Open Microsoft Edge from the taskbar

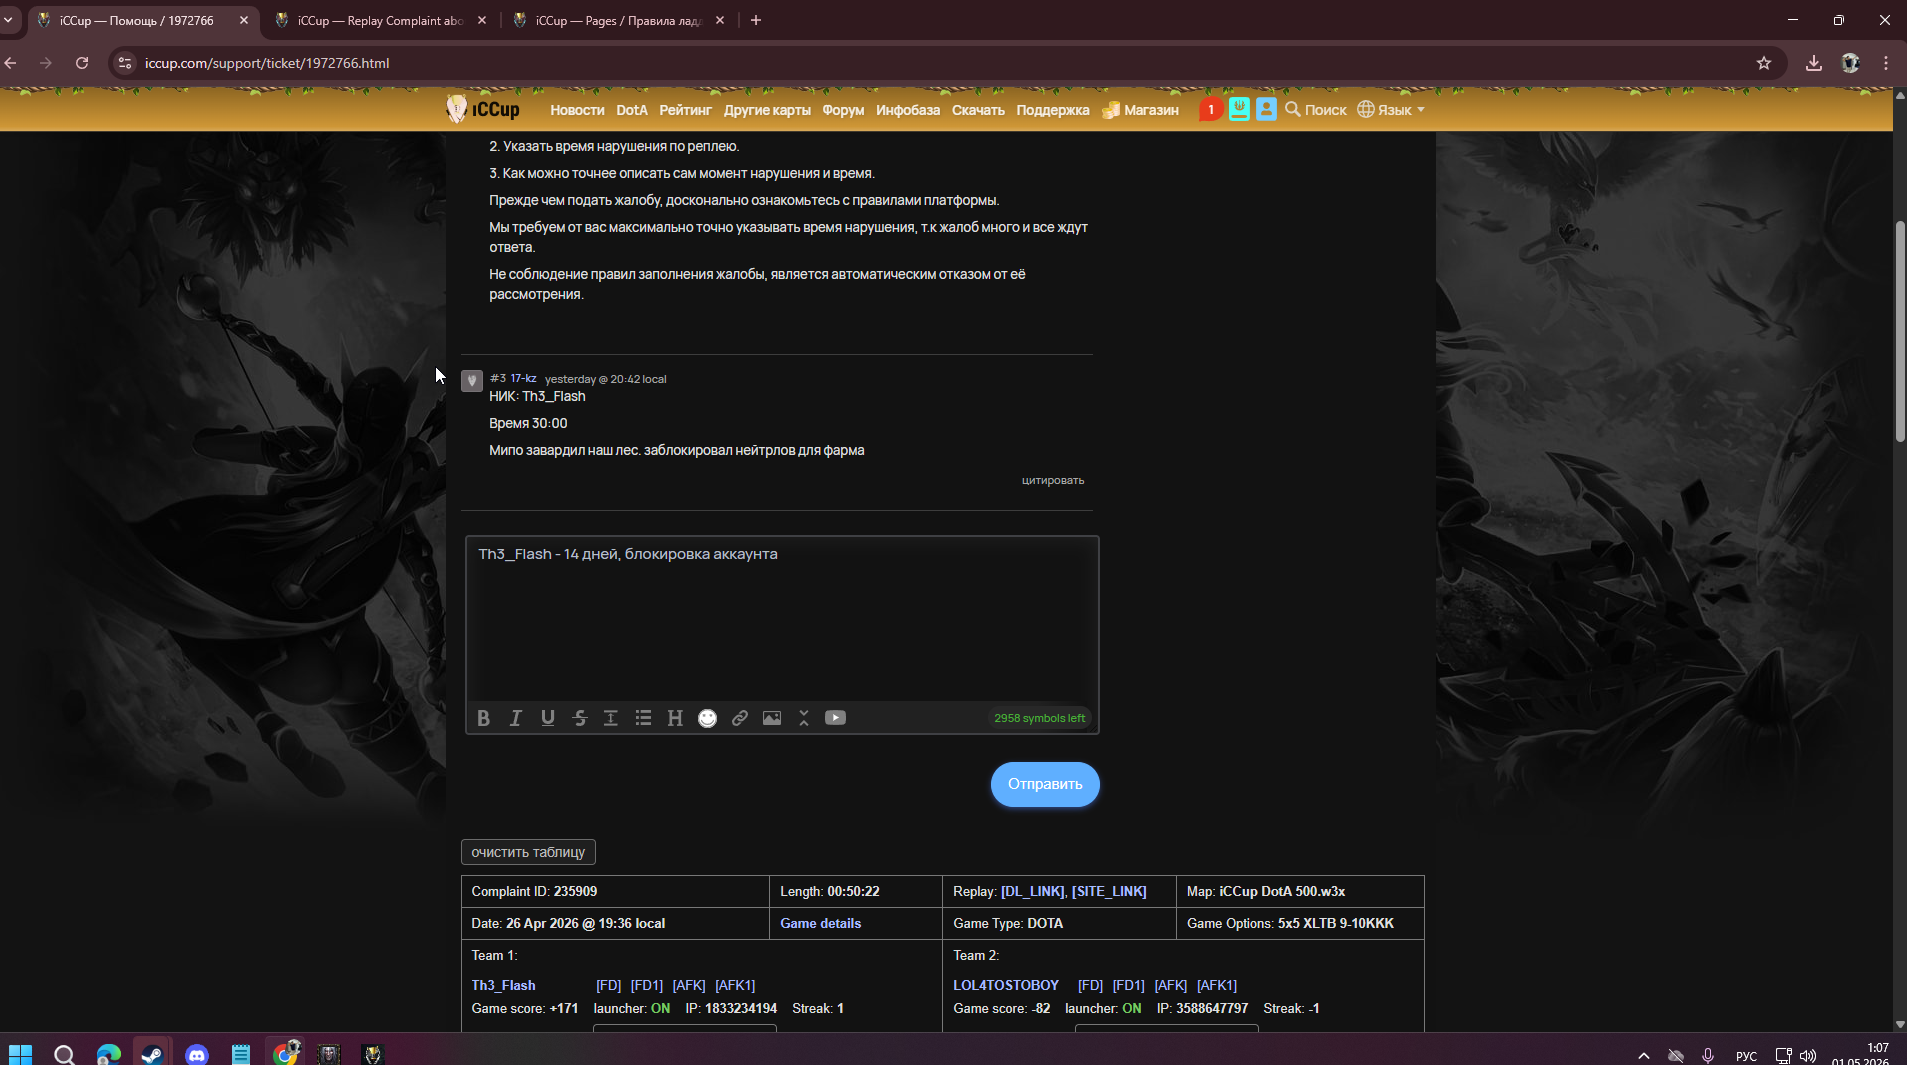[108, 1054]
